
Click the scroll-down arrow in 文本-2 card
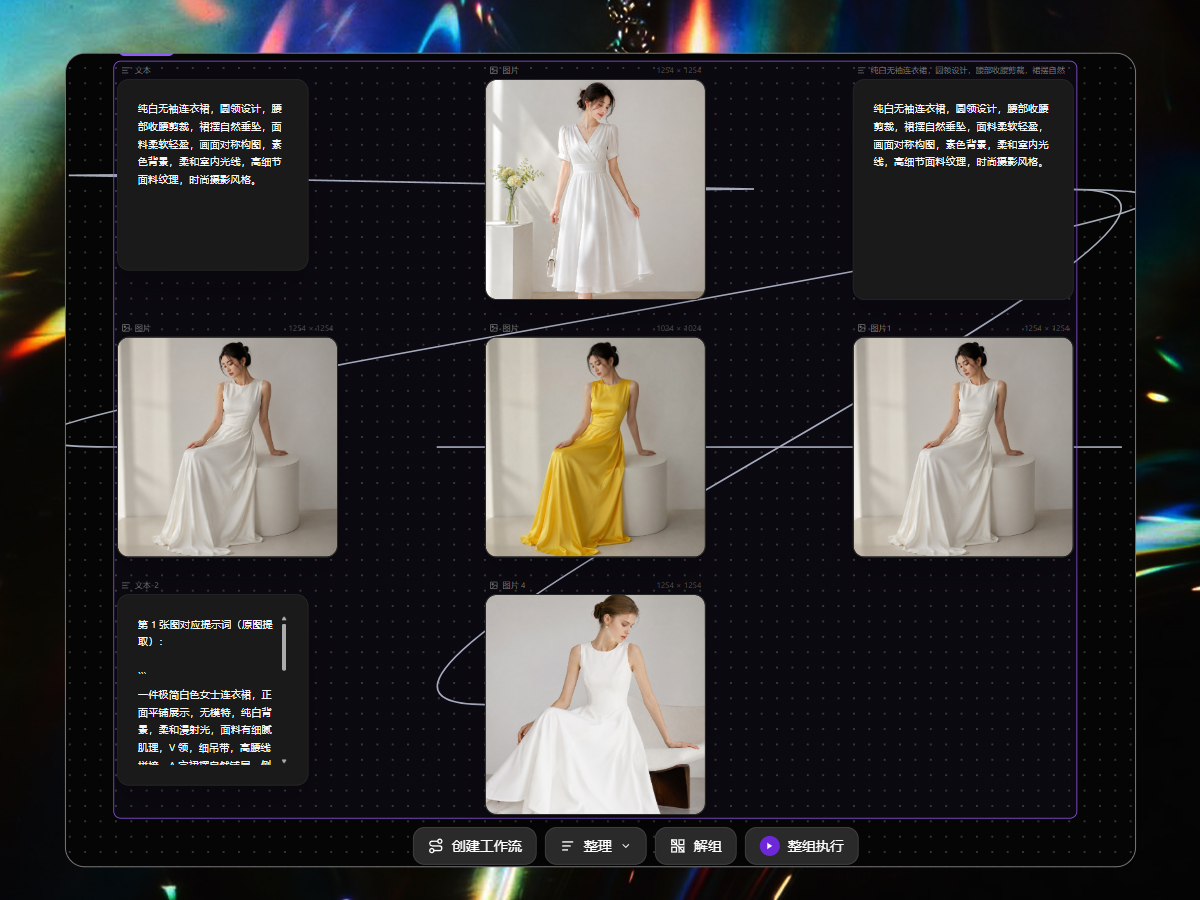(284, 761)
